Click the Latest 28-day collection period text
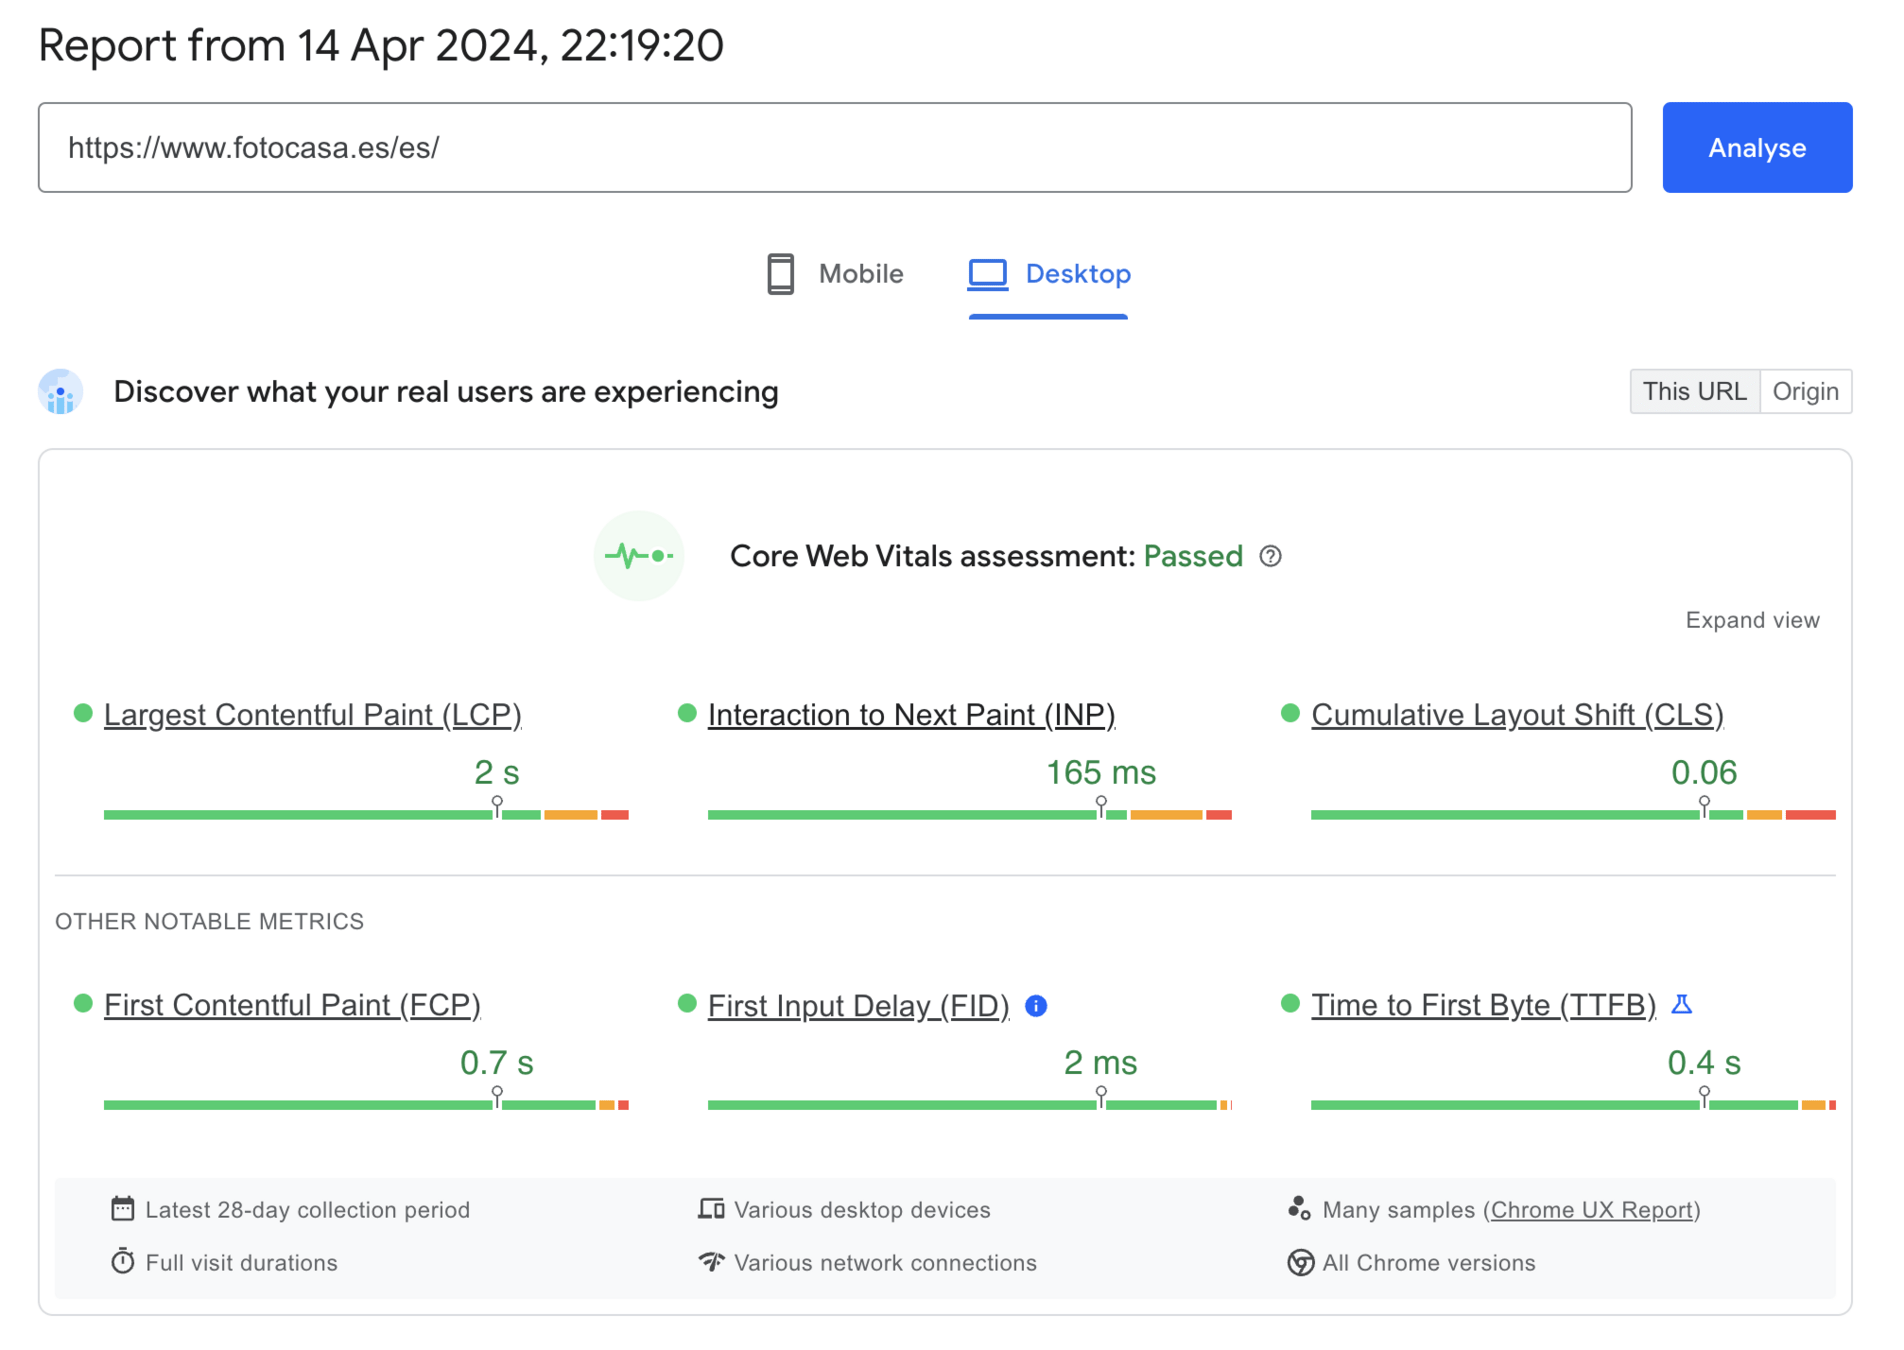Screen dimensions: 1904x1350 click(x=308, y=1210)
